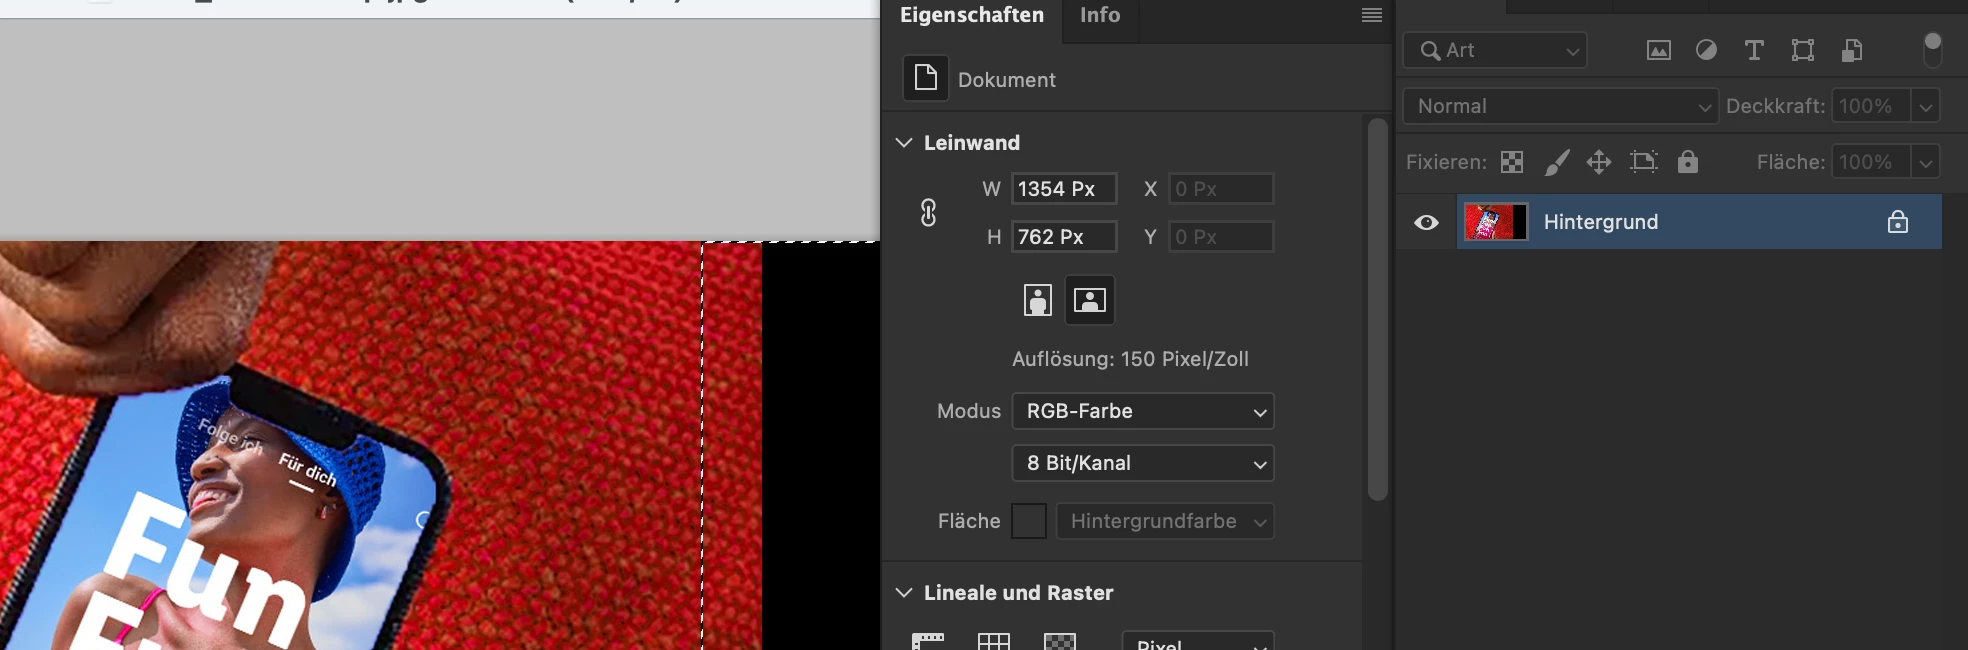
Task: Click the Fläche 100% fill field
Action: (x=1871, y=162)
